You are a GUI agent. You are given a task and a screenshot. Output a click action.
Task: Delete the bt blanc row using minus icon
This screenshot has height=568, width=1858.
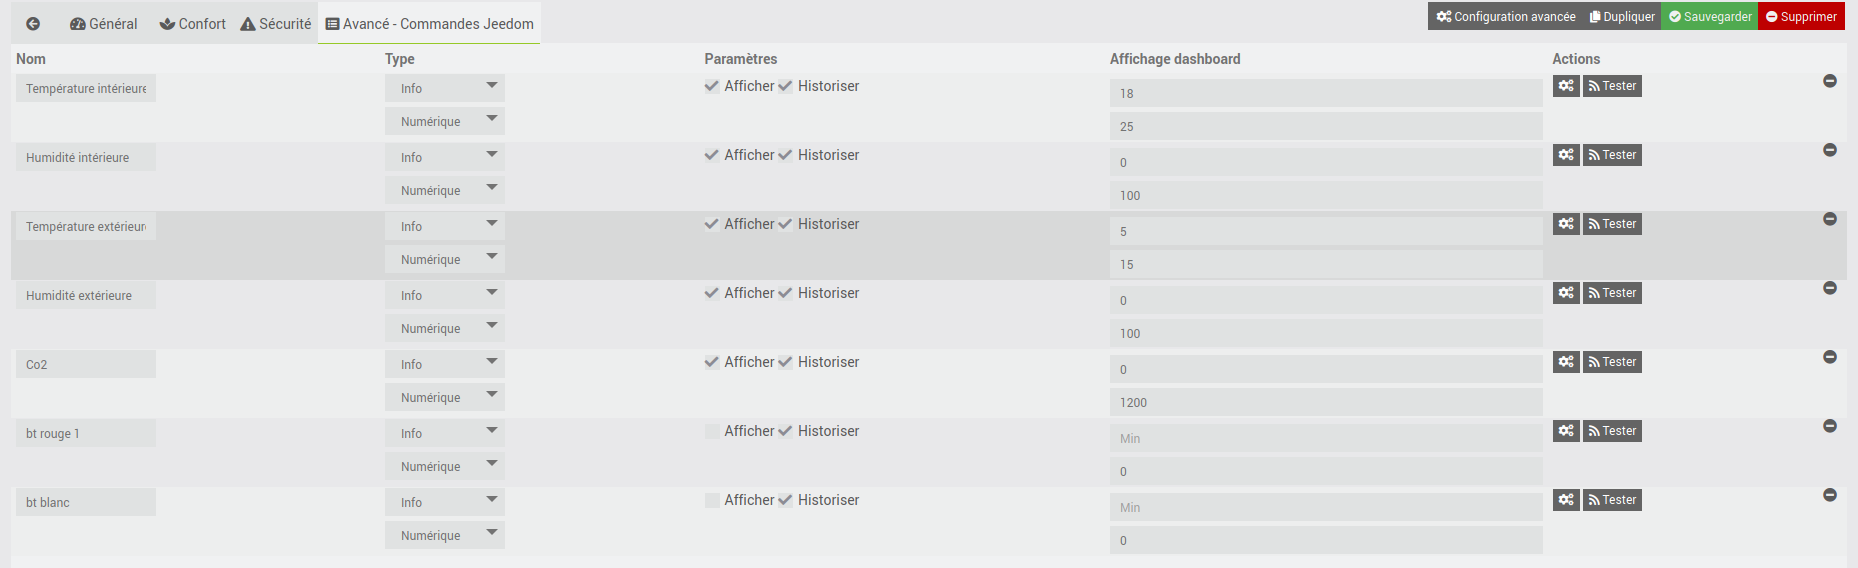tap(1830, 495)
